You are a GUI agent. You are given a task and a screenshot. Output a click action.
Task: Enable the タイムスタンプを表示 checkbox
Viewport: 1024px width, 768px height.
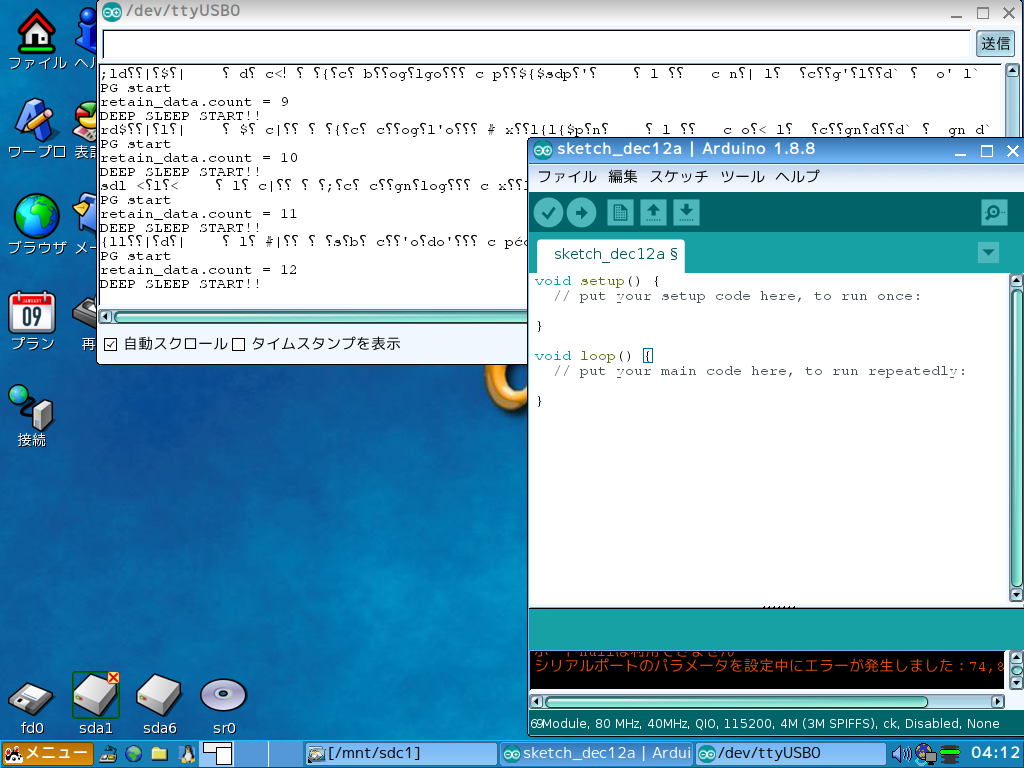tap(238, 344)
